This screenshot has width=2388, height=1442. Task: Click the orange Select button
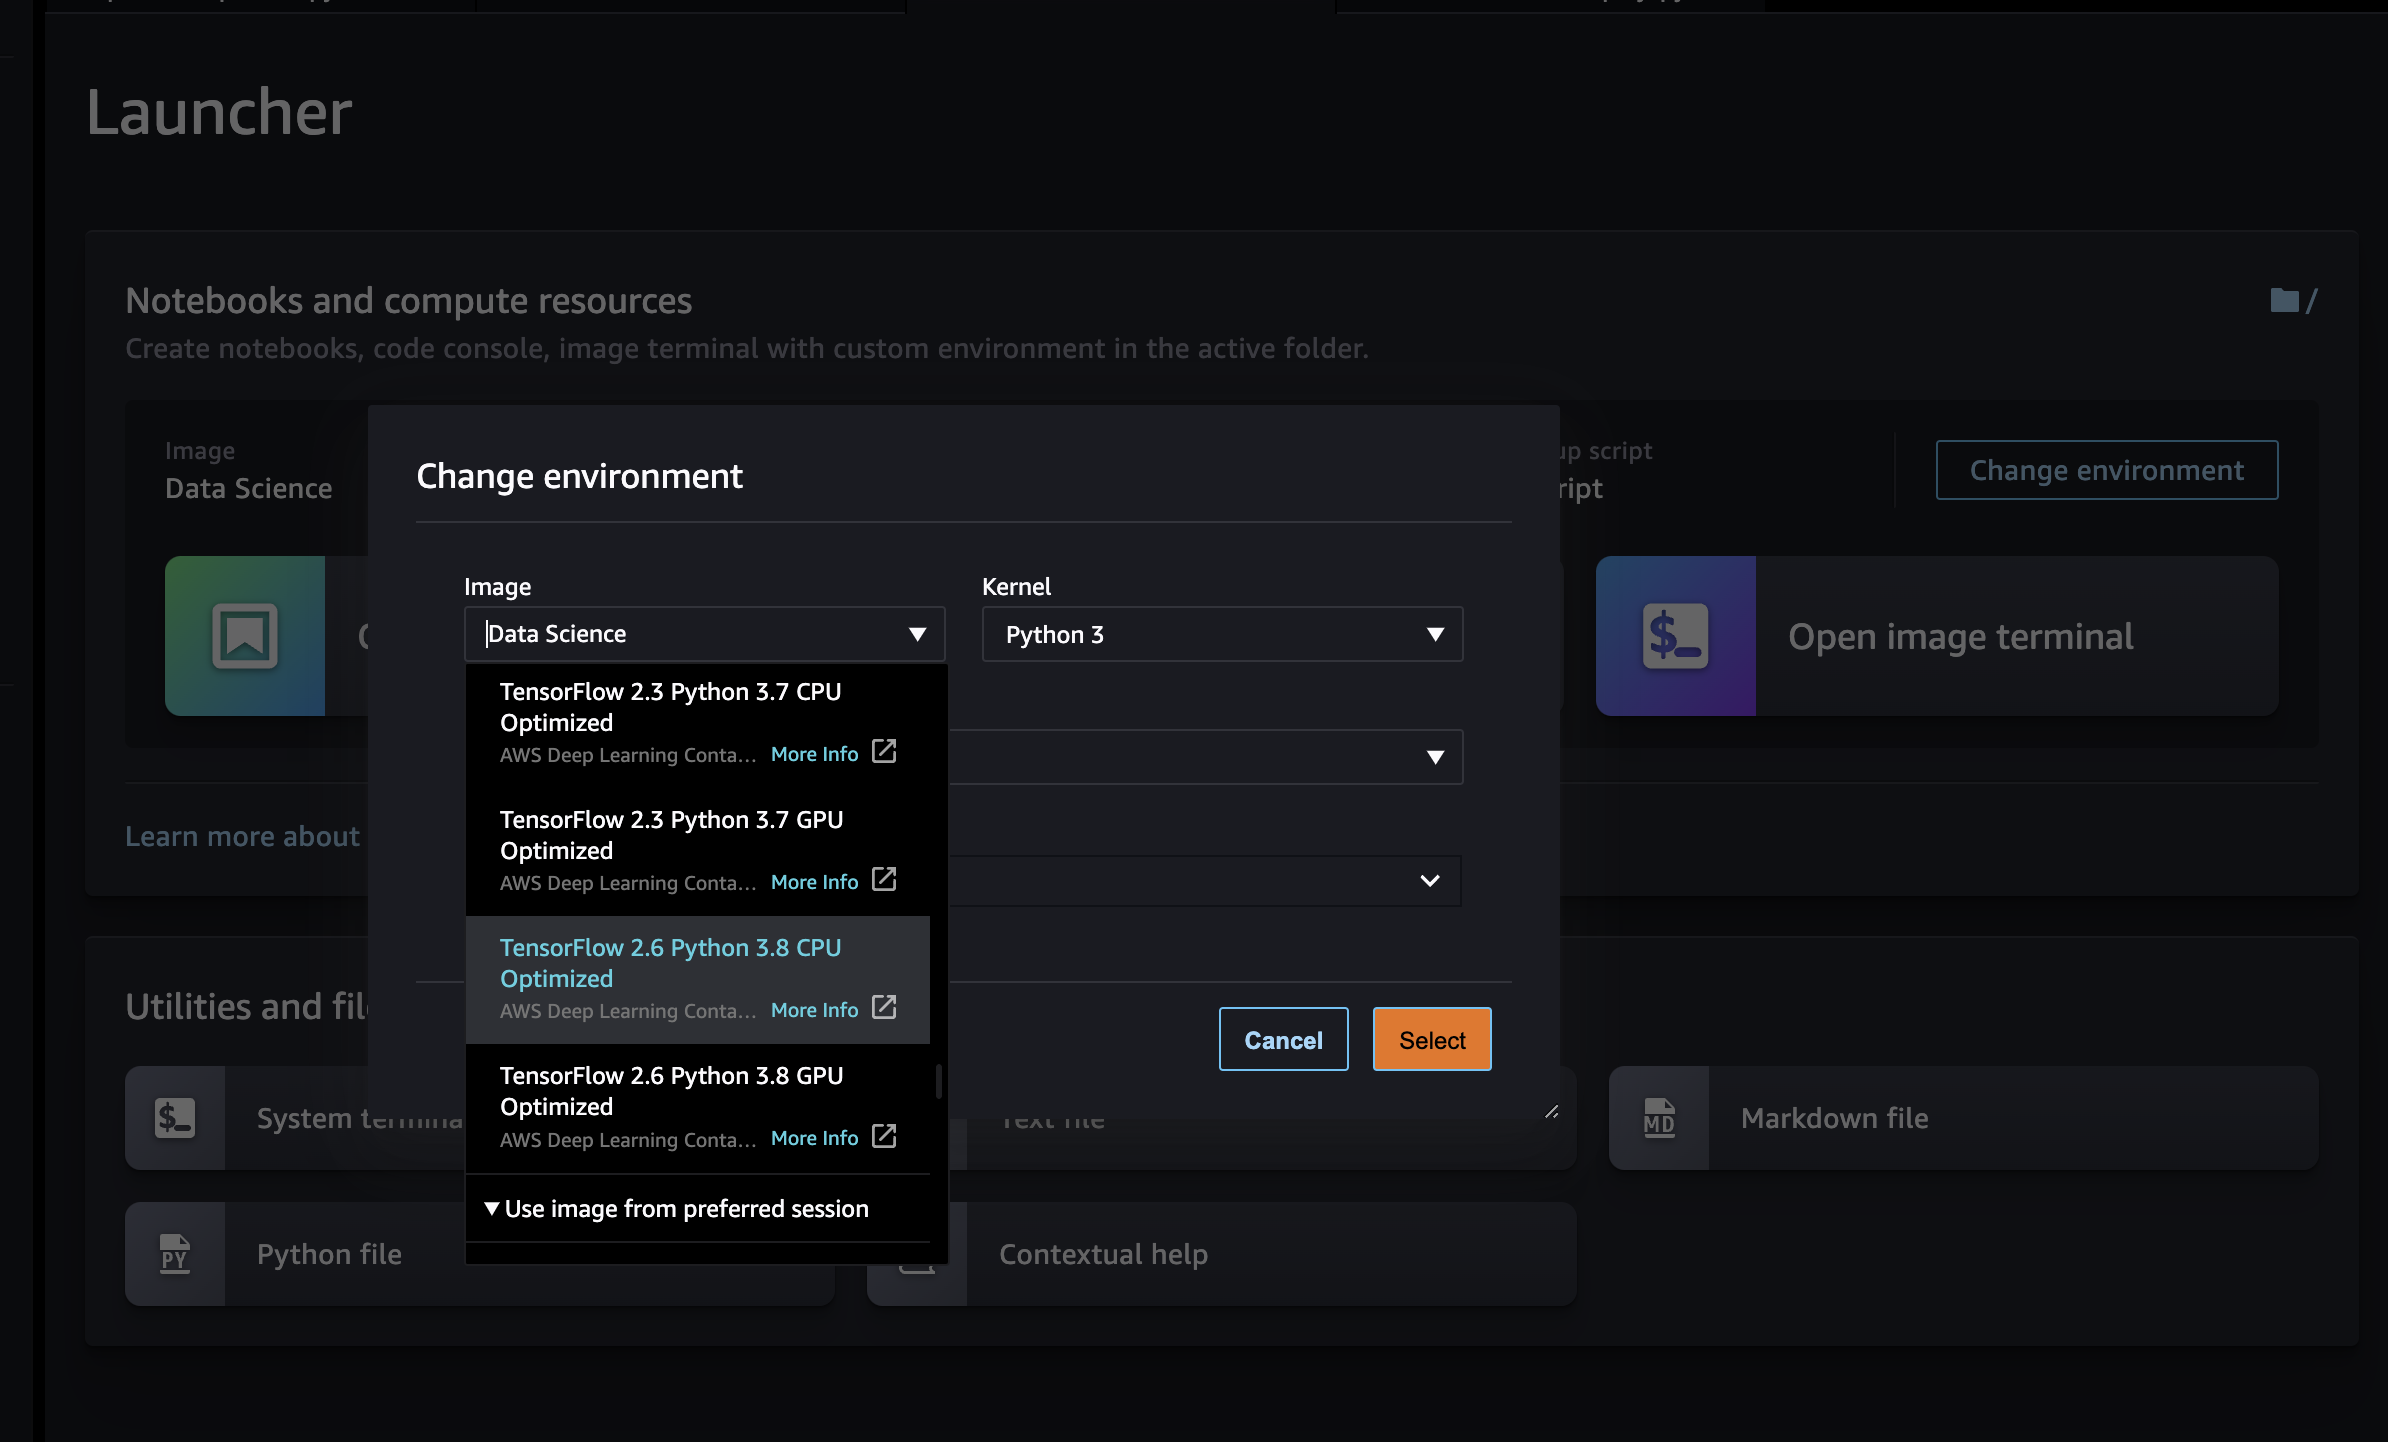click(1431, 1040)
